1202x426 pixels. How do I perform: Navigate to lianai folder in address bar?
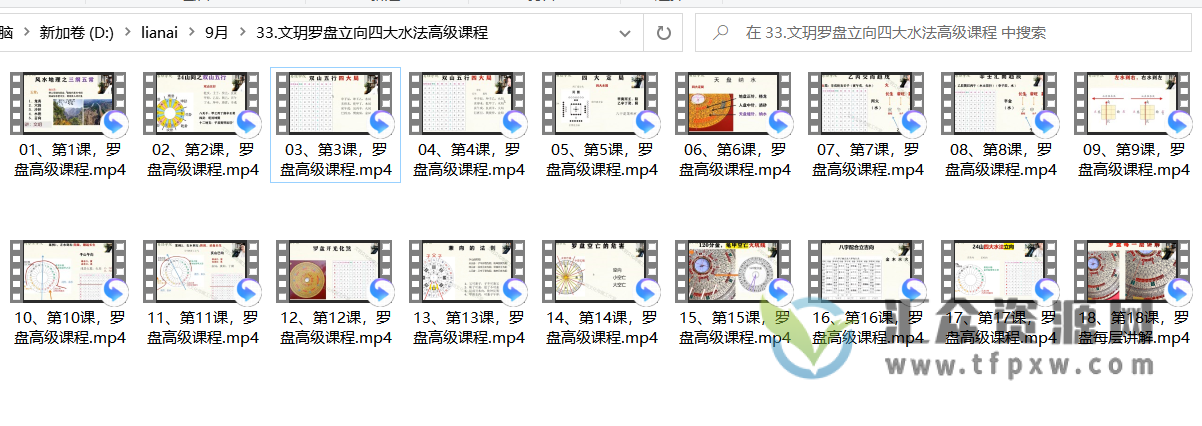[x=159, y=33]
